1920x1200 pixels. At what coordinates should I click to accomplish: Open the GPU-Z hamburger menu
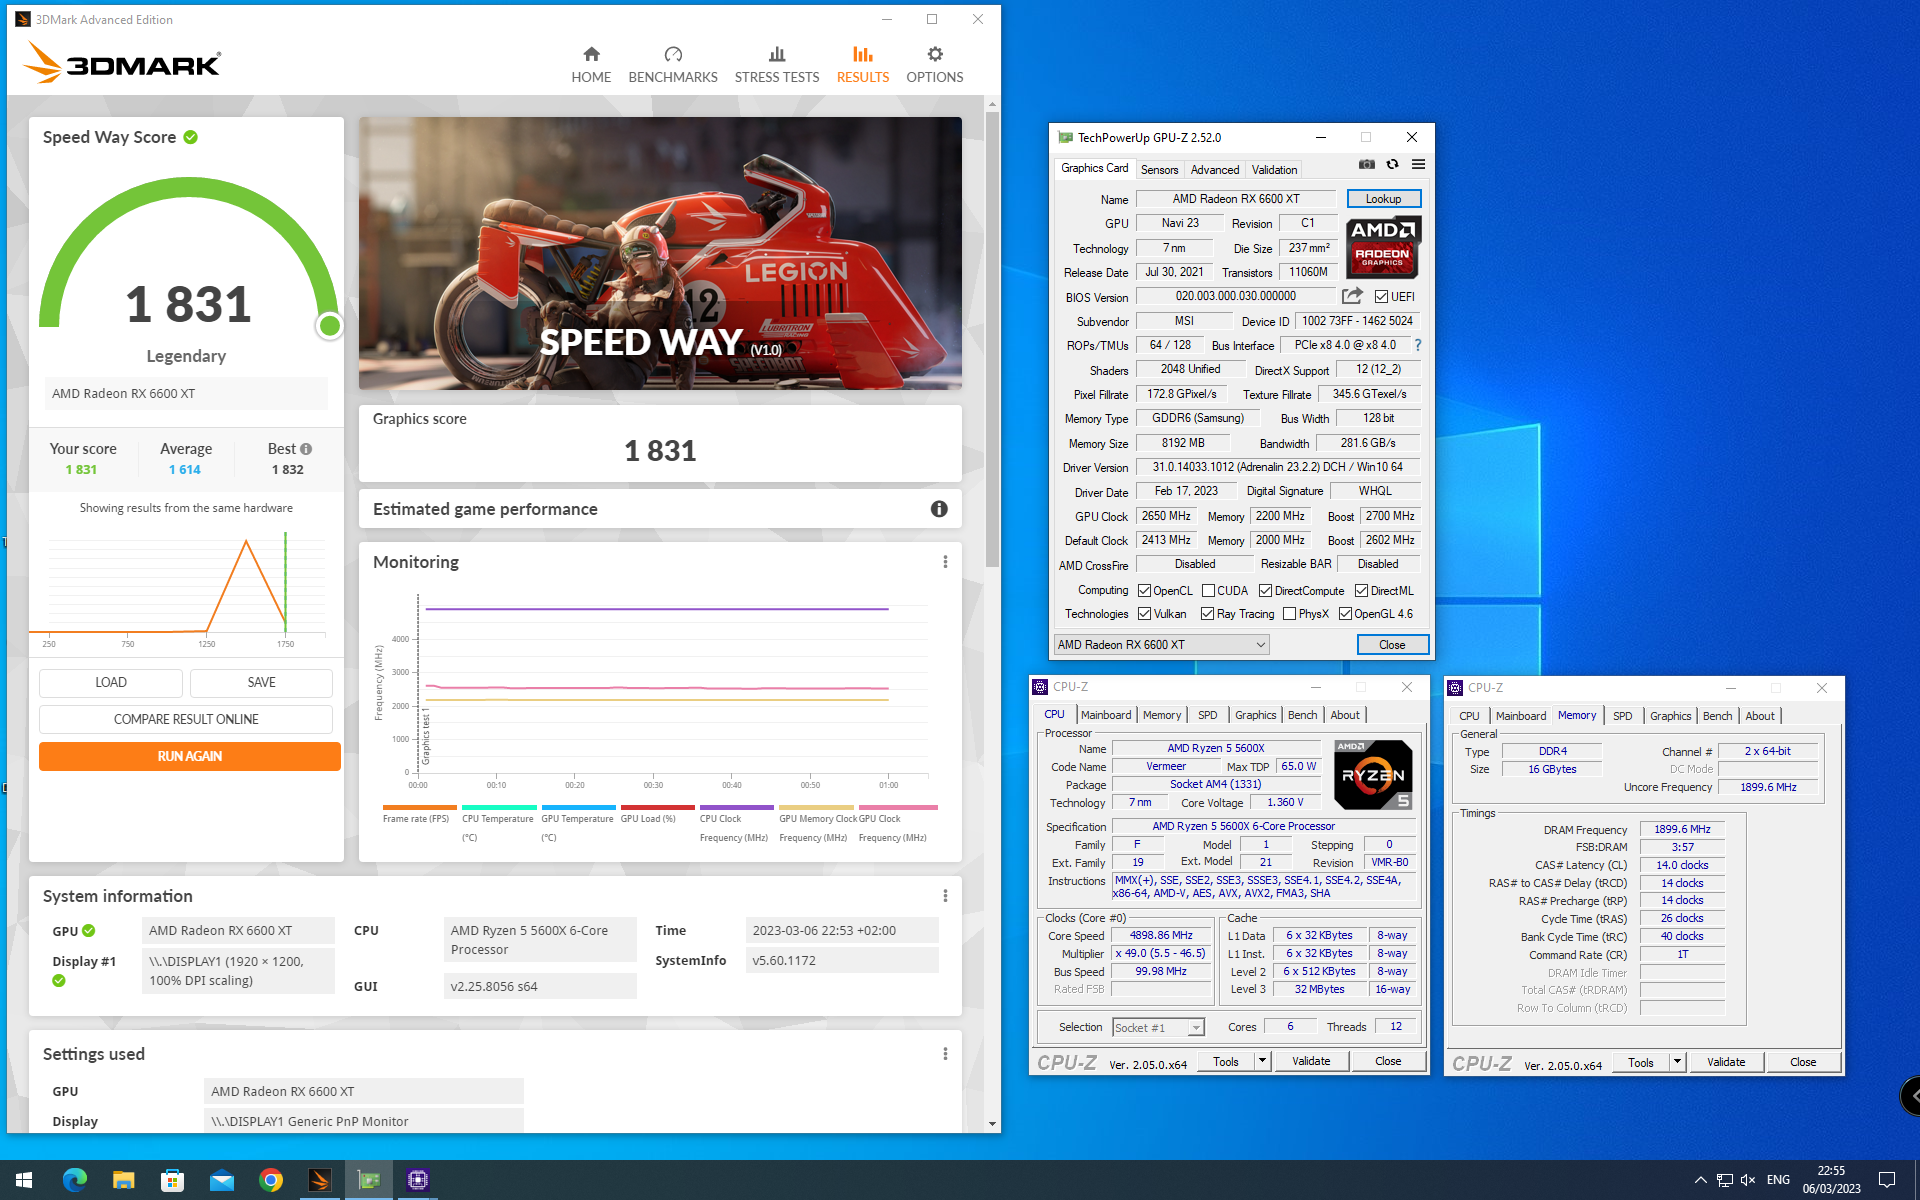click(1418, 165)
